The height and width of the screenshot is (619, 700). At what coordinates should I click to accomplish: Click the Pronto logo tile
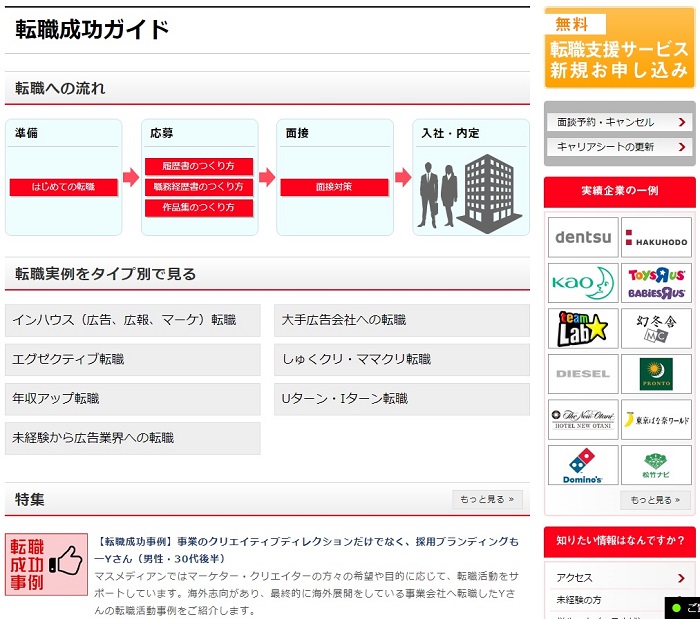click(x=656, y=374)
